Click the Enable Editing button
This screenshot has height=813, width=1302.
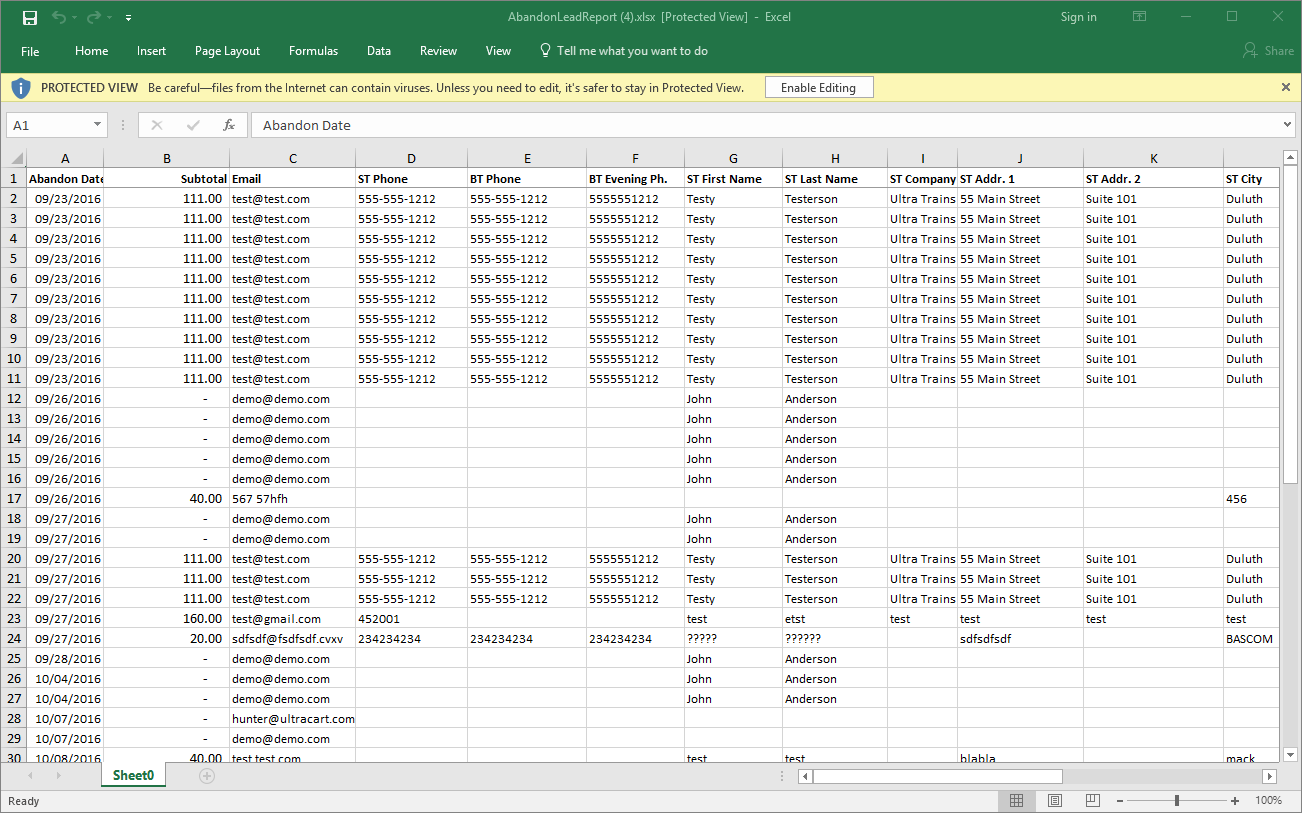pos(818,88)
